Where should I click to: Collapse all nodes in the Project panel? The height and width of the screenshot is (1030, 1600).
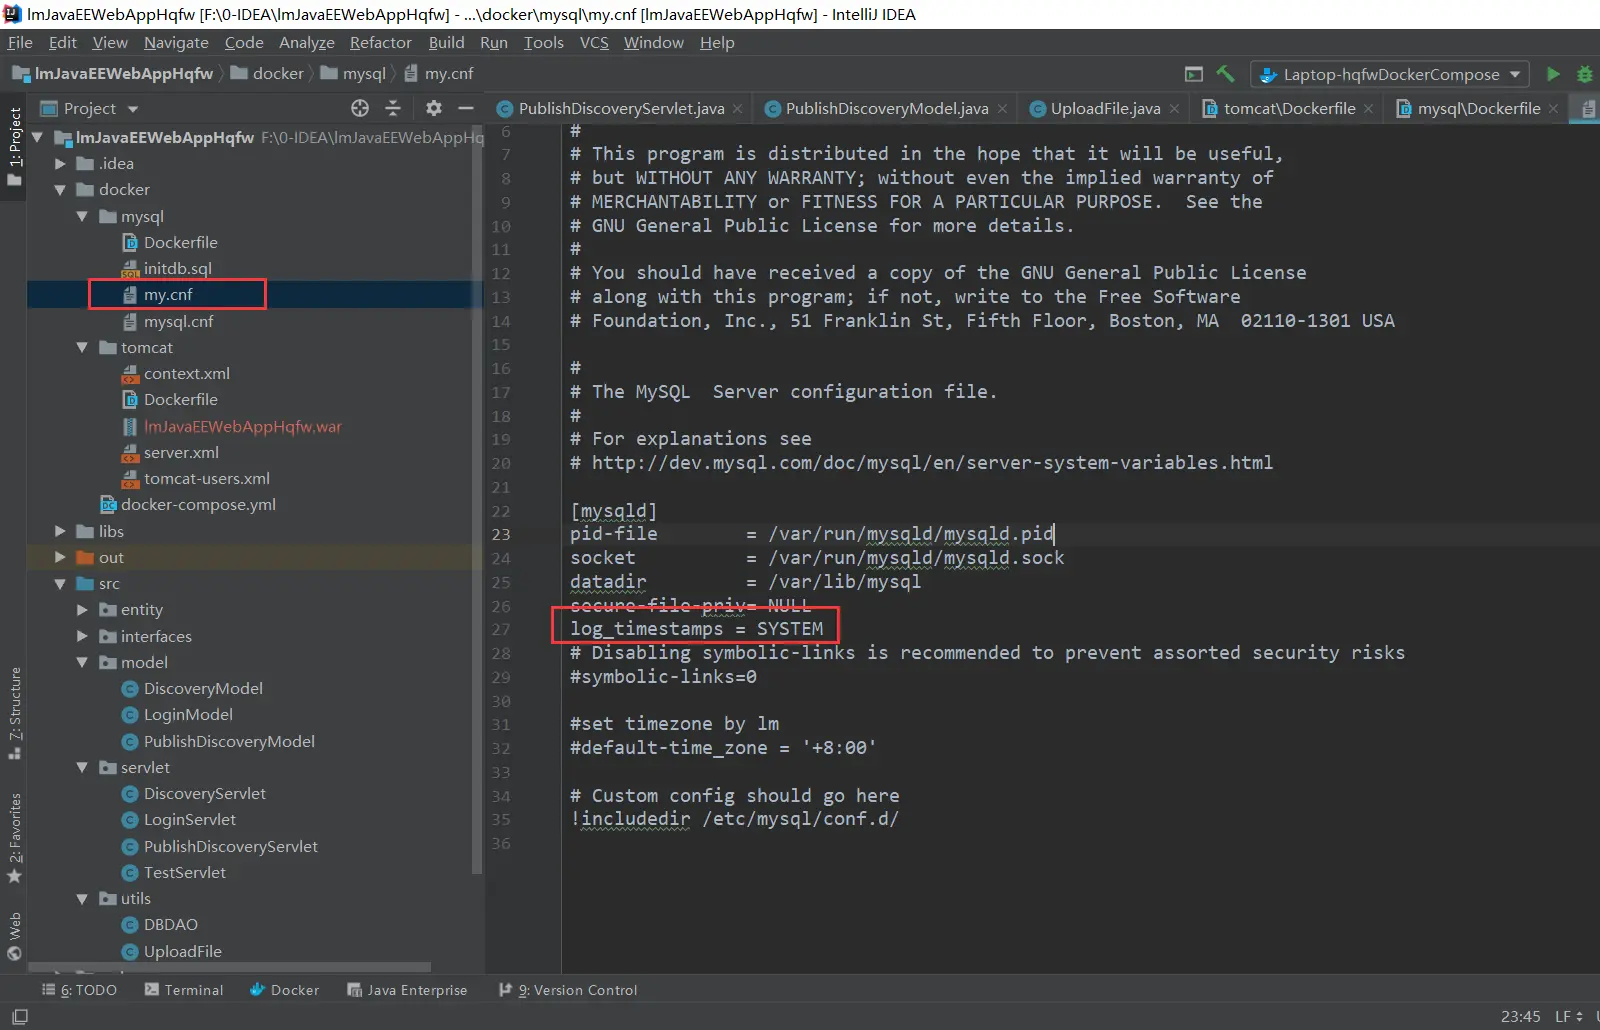(x=393, y=108)
